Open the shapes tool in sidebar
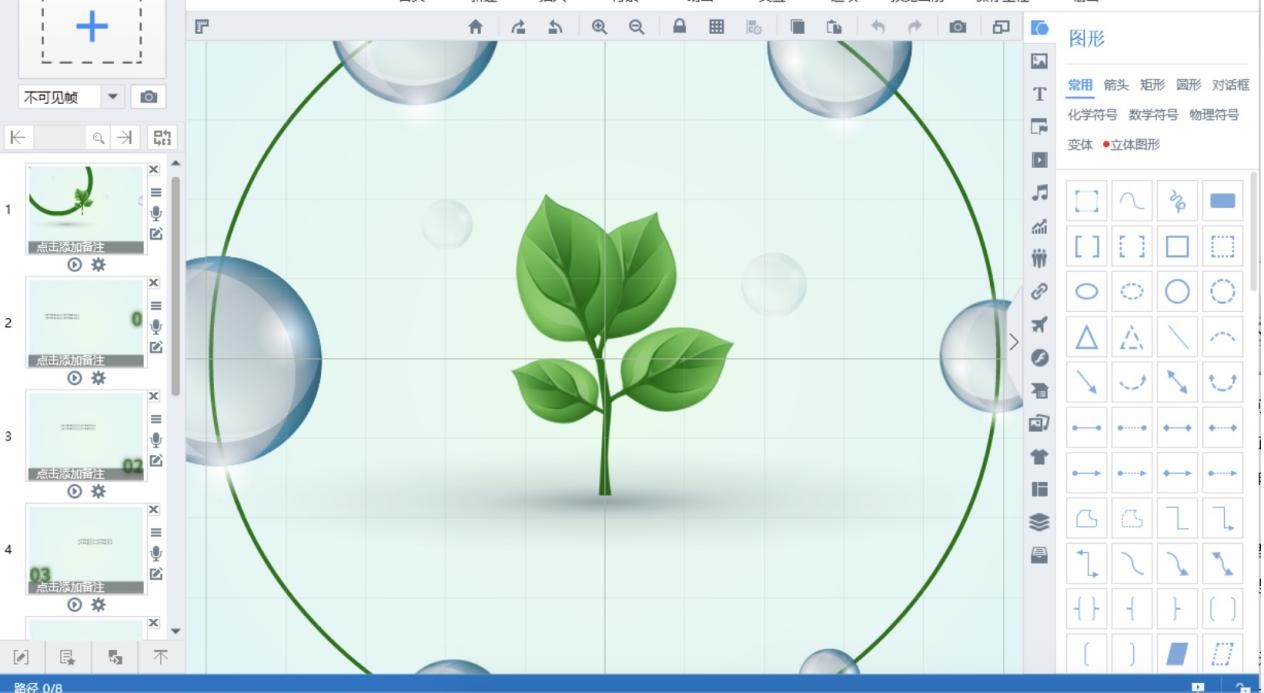 click(x=1040, y=28)
